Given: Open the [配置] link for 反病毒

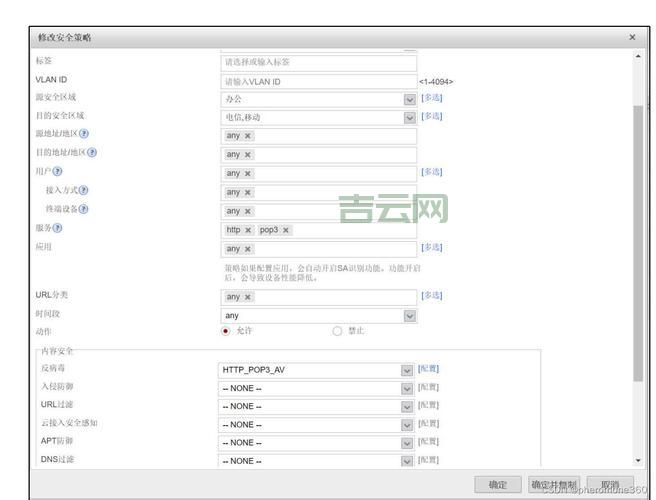Looking at the screenshot, I should (428, 369).
